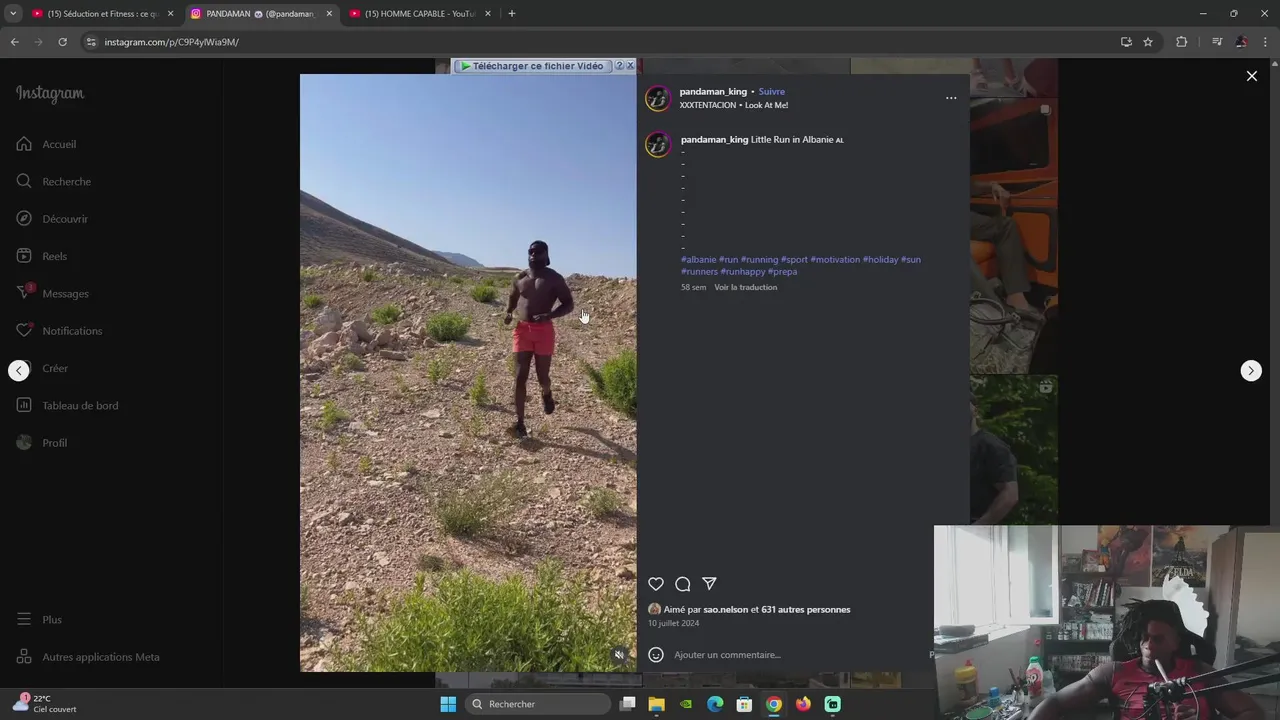Viewport: 1280px width, 720px height.
Task: Open XXXTENTACION Look At Me audio
Action: (734, 105)
